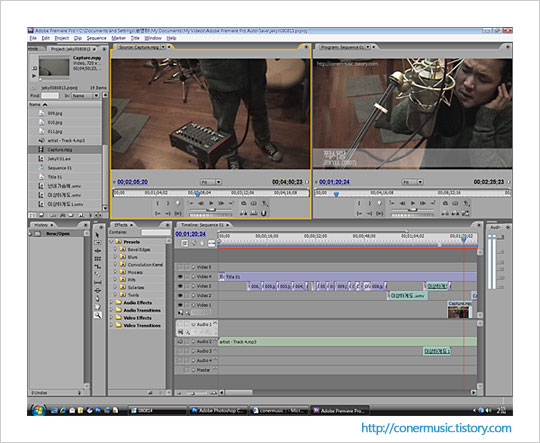This screenshot has width=540, height=443.
Task: Expand the Video 3 track triangle
Action: (x=193, y=286)
